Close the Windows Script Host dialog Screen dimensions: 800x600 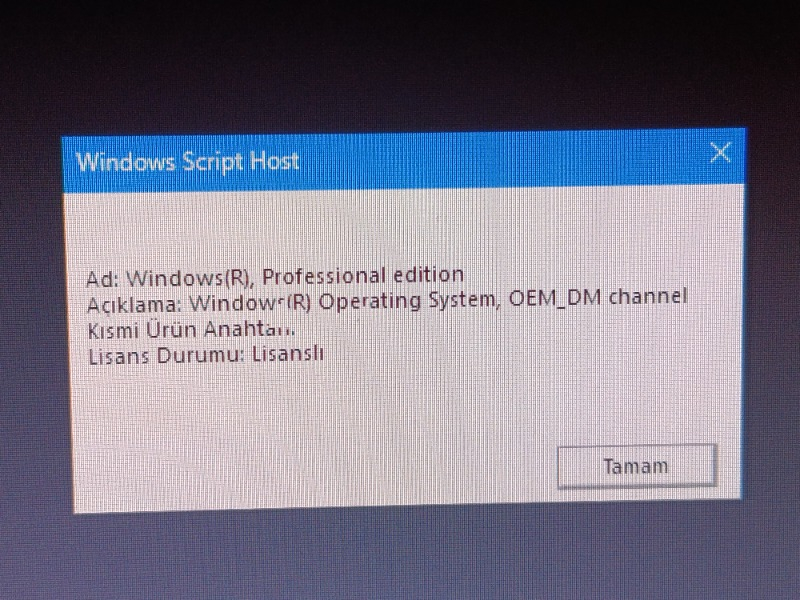[x=720, y=153]
